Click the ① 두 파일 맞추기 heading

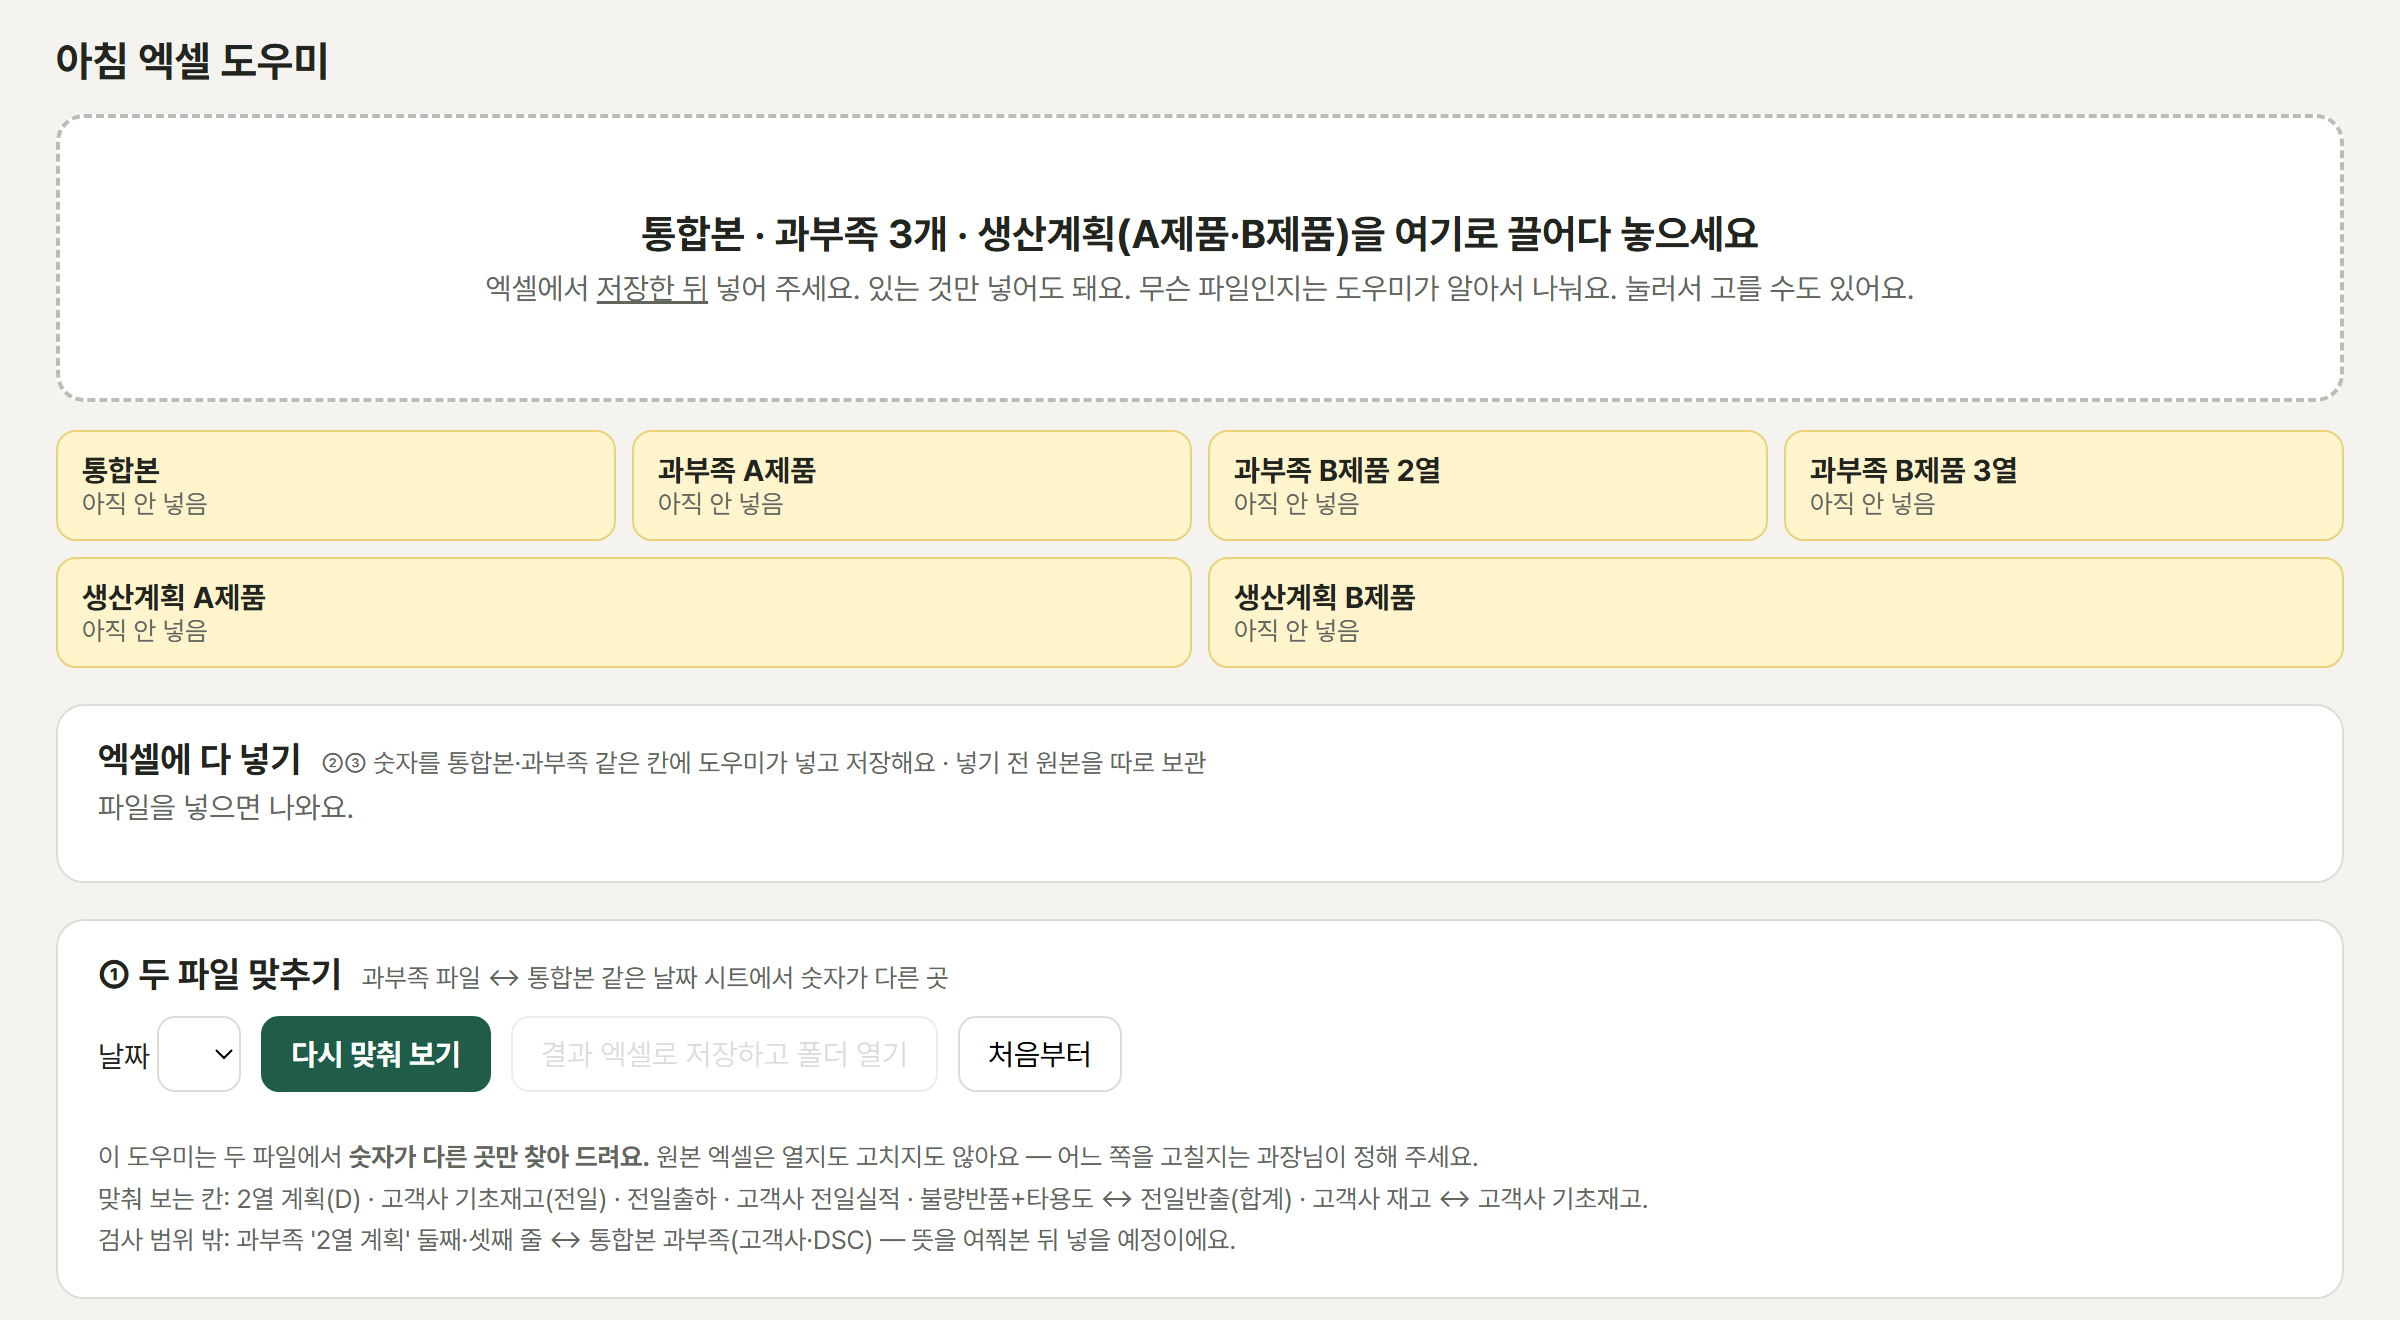point(220,974)
